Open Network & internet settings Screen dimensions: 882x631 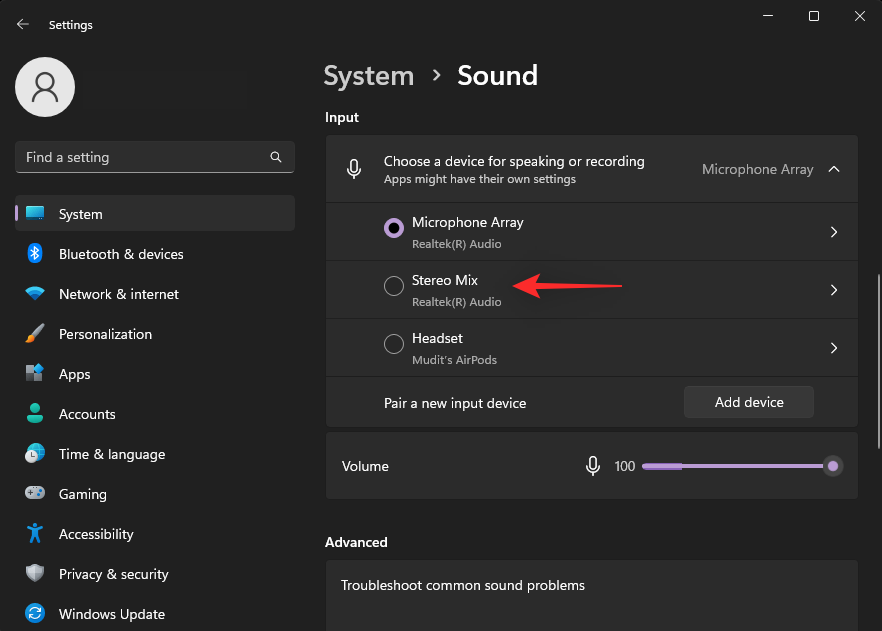pos(118,294)
